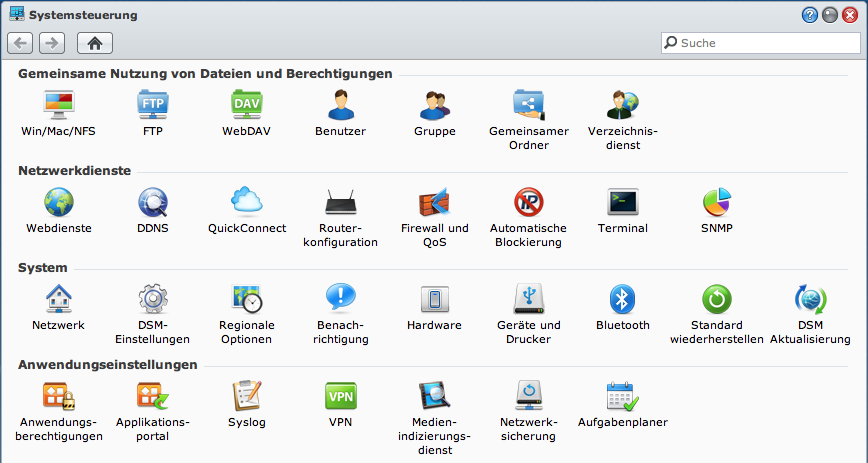Image resolution: width=868 pixels, height=463 pixels.
Task: Open Verzeichnisdienst settings
Action: pos(623,105)
